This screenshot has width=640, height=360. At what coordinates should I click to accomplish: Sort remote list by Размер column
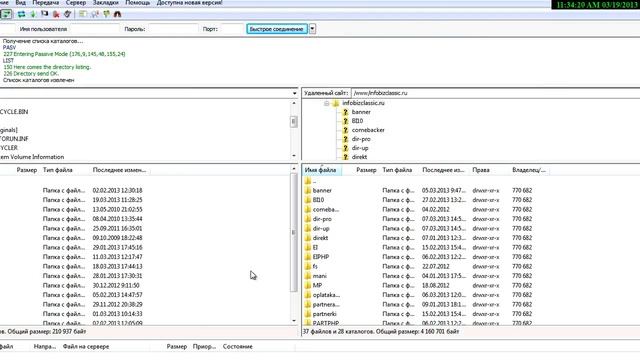(366, 170)
